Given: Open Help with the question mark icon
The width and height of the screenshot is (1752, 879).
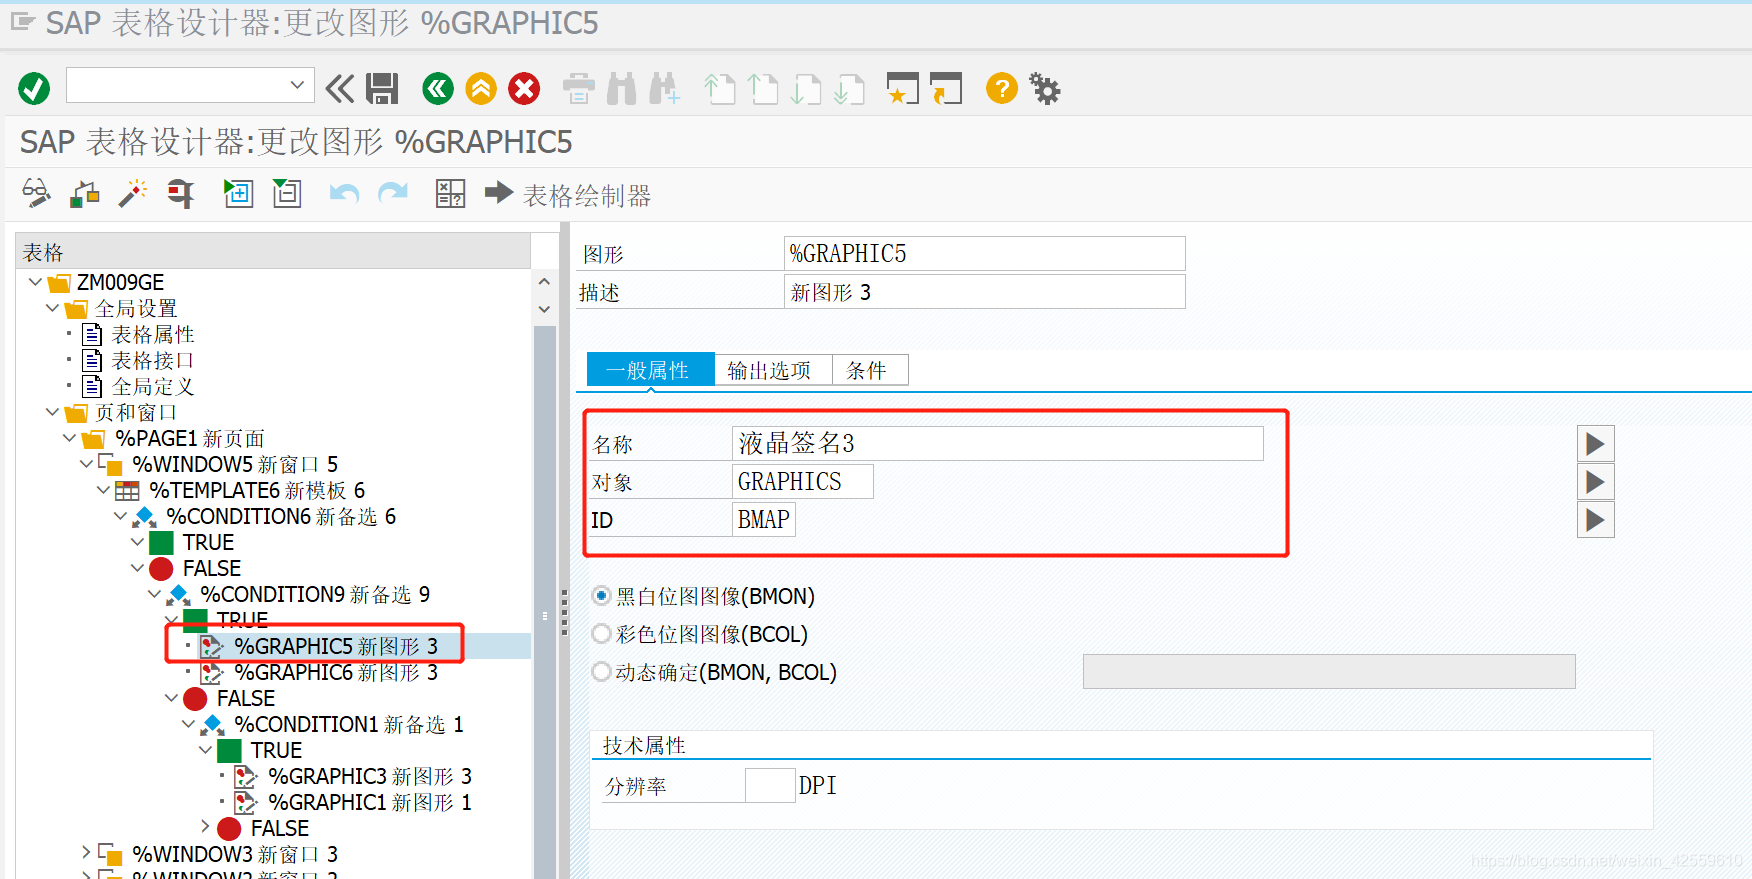Looking at the screenshot, I should (1001, 88).
